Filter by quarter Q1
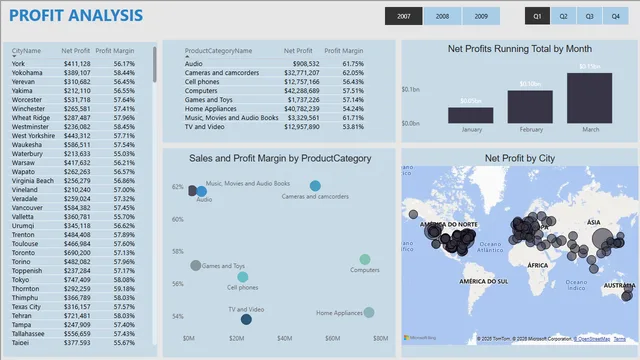The height and width of the screenshot is (360, 640). click(537, 16)
